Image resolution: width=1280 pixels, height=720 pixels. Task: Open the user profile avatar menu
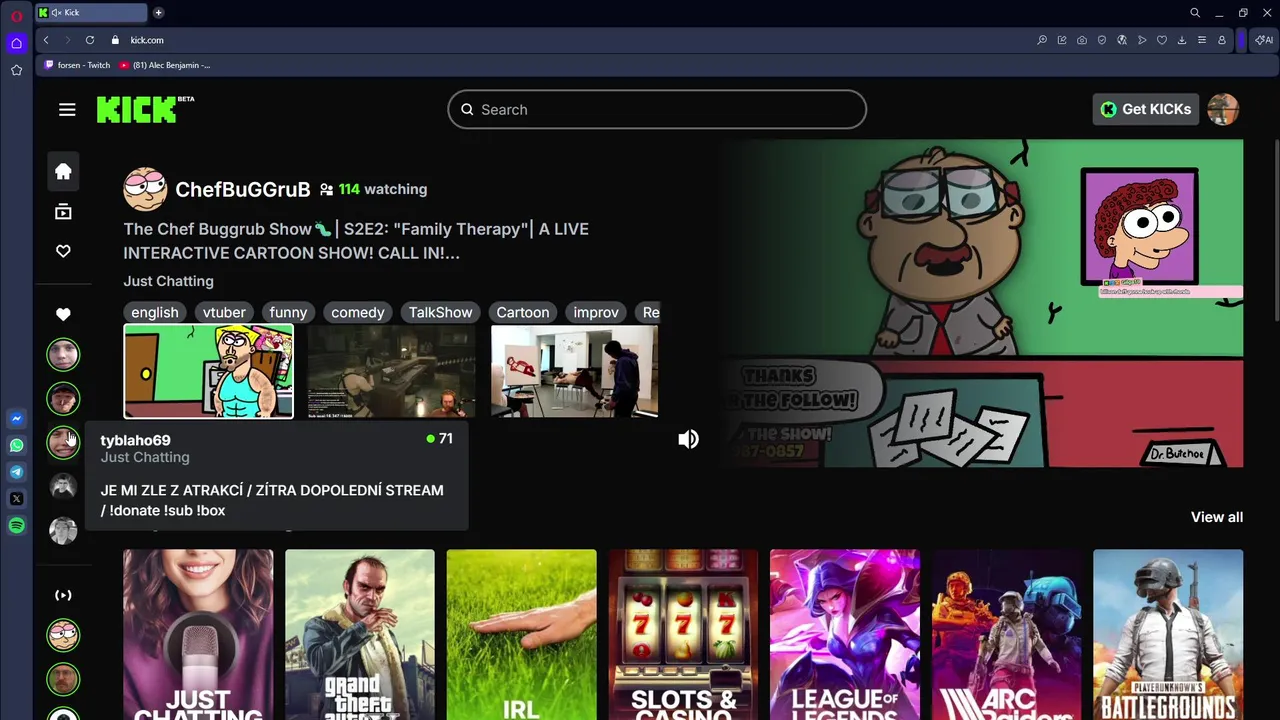[x=1223, y=109]
